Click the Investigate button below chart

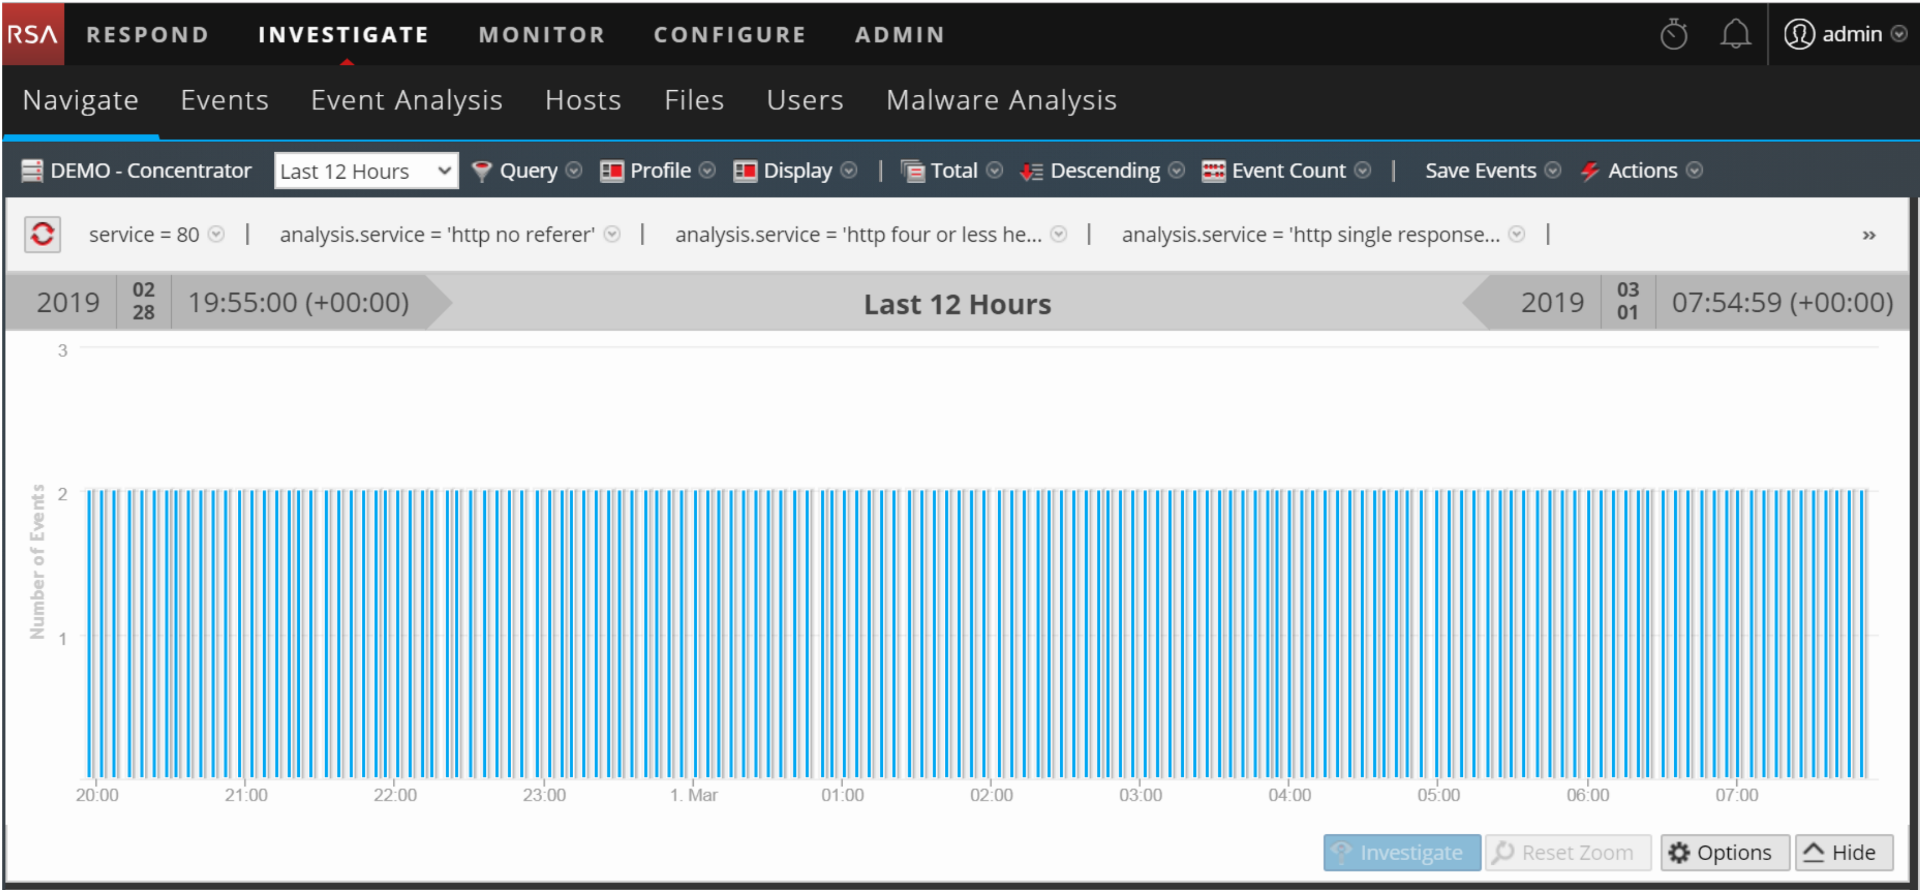point(1401,853)
